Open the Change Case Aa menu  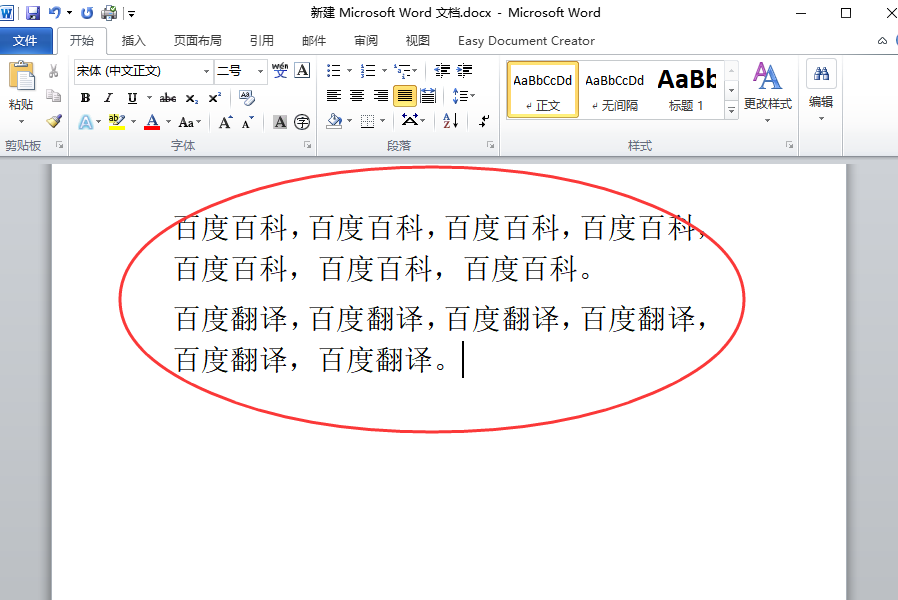pos(190,122)
